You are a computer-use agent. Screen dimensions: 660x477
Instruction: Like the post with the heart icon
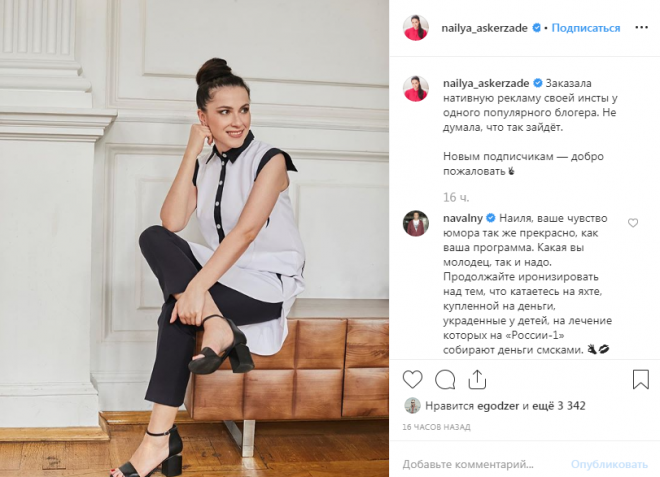412,379
